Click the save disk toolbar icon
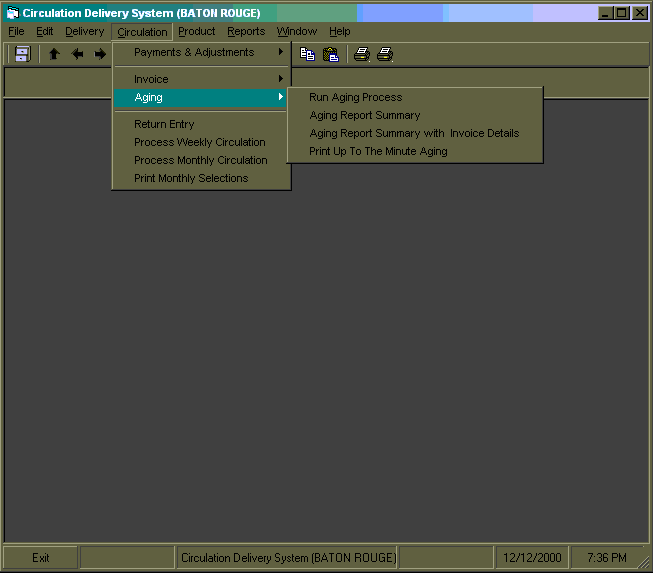The height and width of the screenshot is (573, 653). [22, 54]
